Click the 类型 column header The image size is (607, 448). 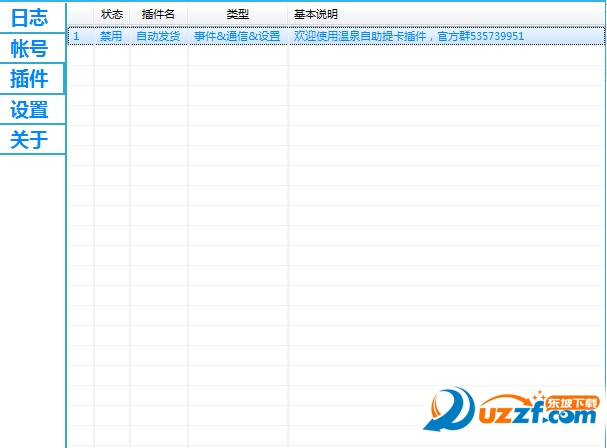click(x=238, y=14)
